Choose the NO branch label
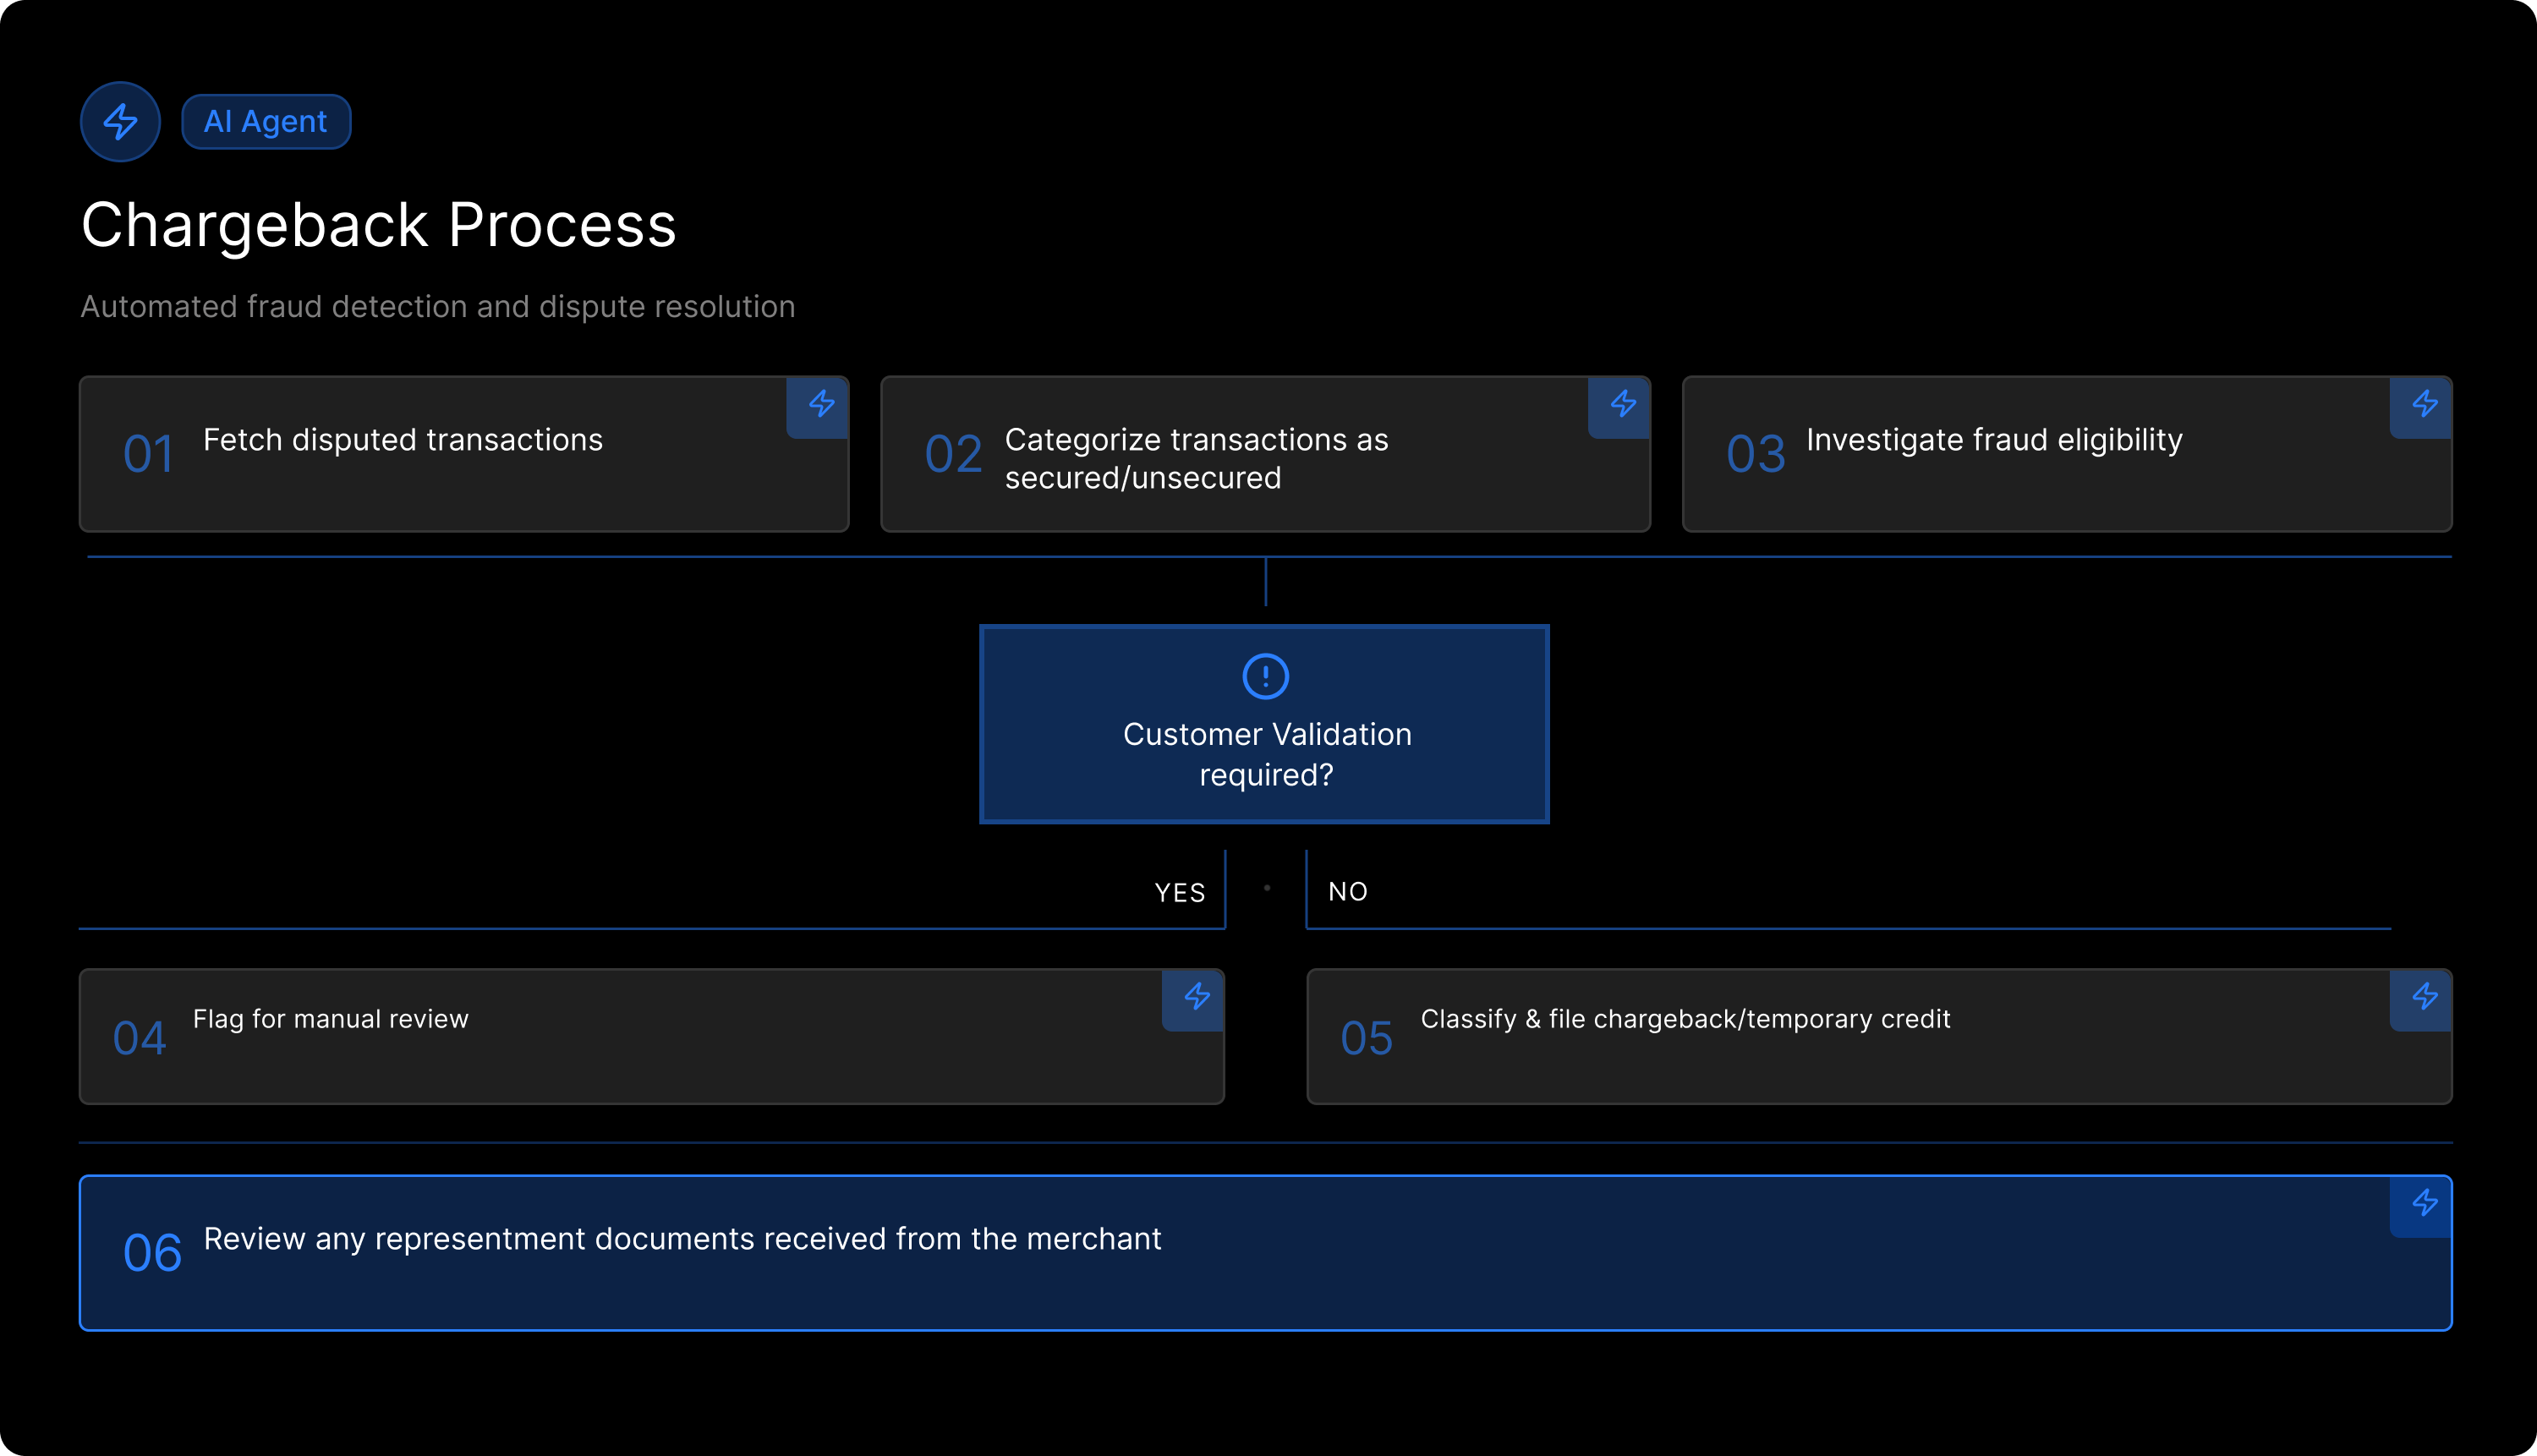Screen dimensions: 2537x1456 1347,891
